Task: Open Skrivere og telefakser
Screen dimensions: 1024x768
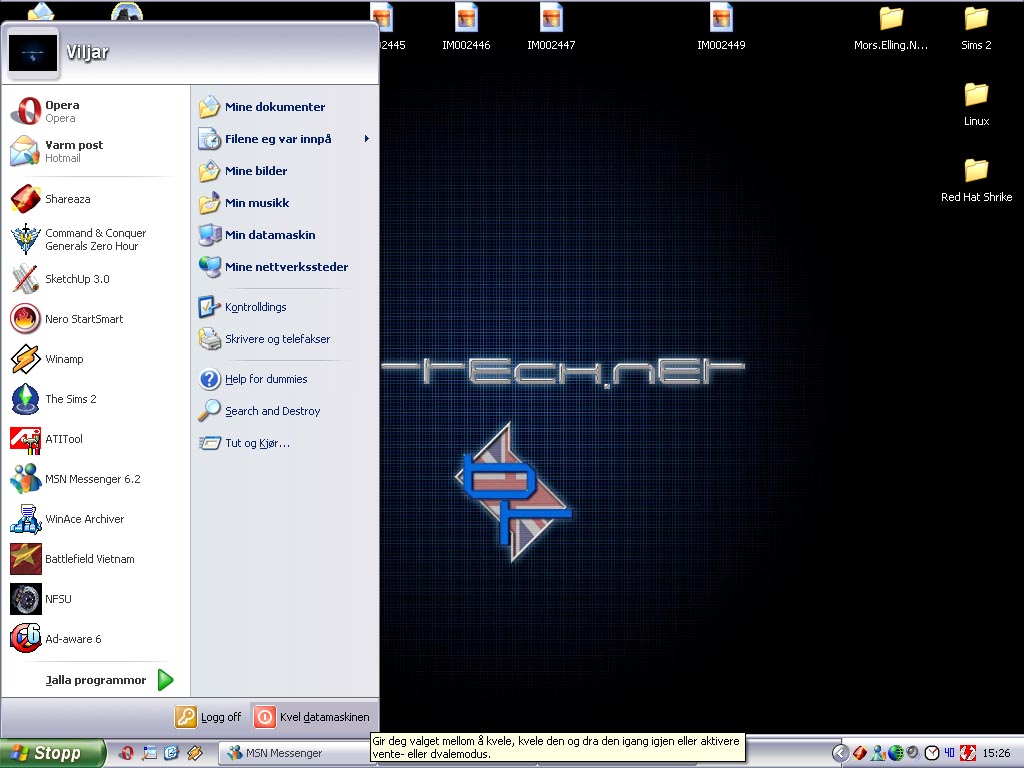Action: pos(285,338)
